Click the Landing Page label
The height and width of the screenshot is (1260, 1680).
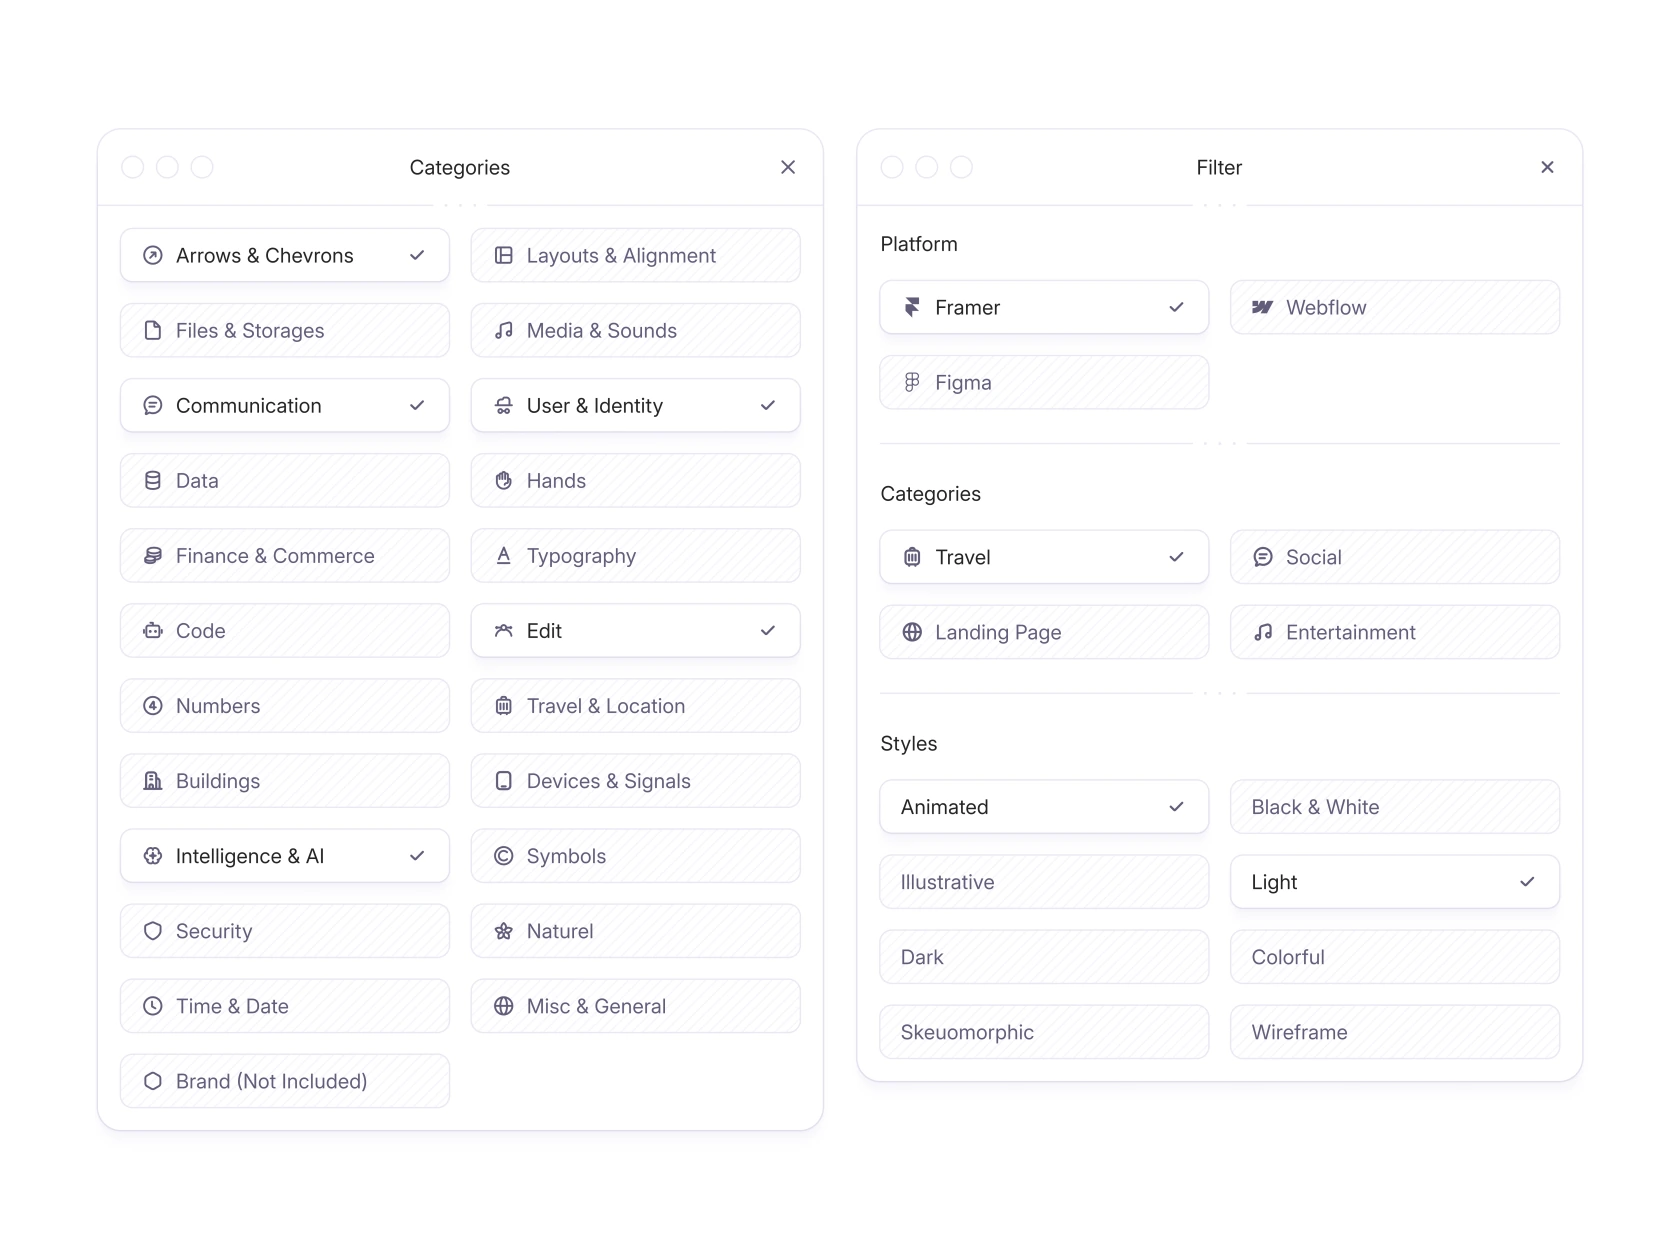click(998, 633)
